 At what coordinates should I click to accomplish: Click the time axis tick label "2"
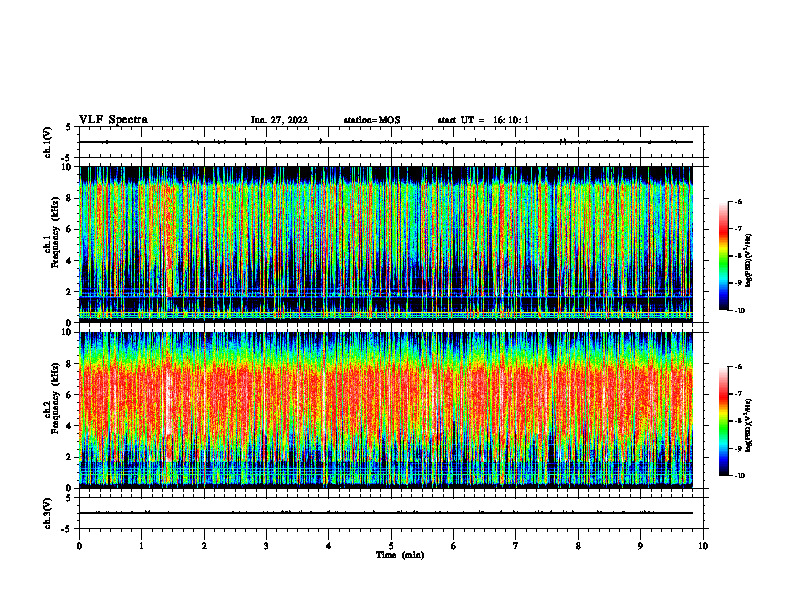[x=204, y=546]
